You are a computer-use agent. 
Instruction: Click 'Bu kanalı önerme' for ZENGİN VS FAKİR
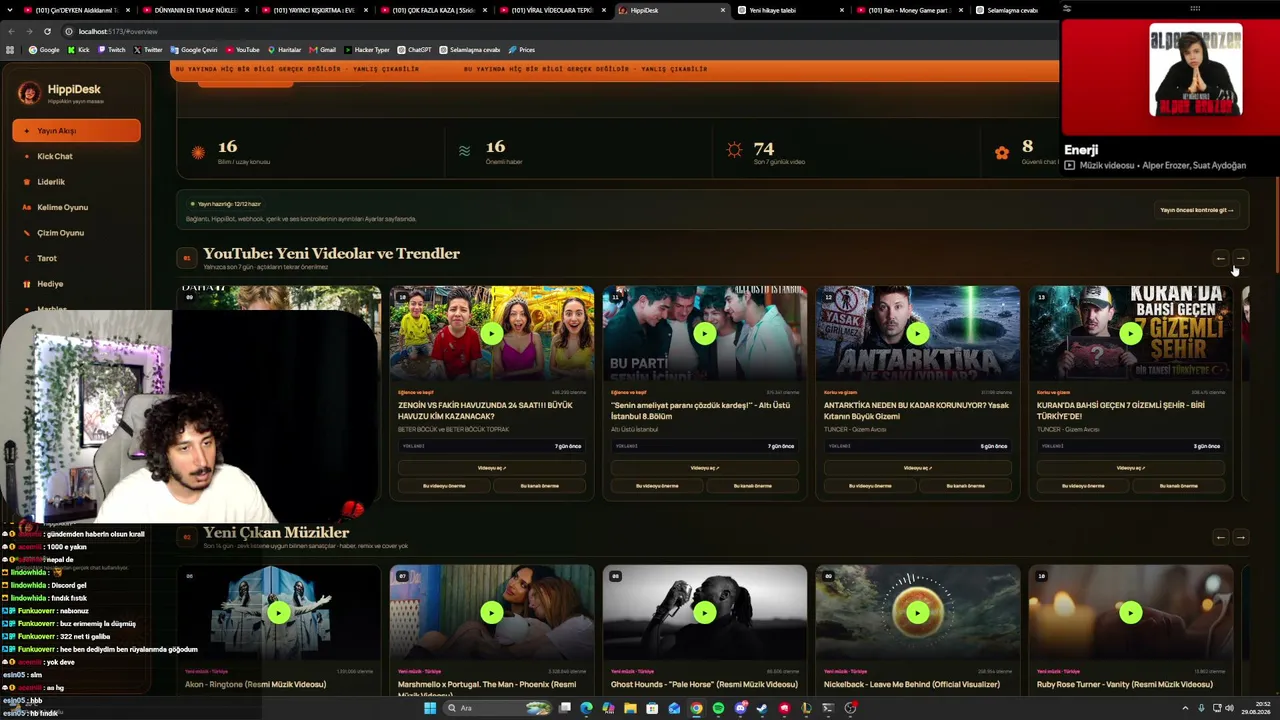click(x=539, y=486)
